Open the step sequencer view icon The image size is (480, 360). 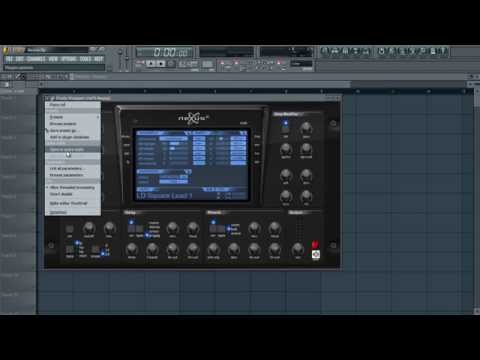click(335, 51)
